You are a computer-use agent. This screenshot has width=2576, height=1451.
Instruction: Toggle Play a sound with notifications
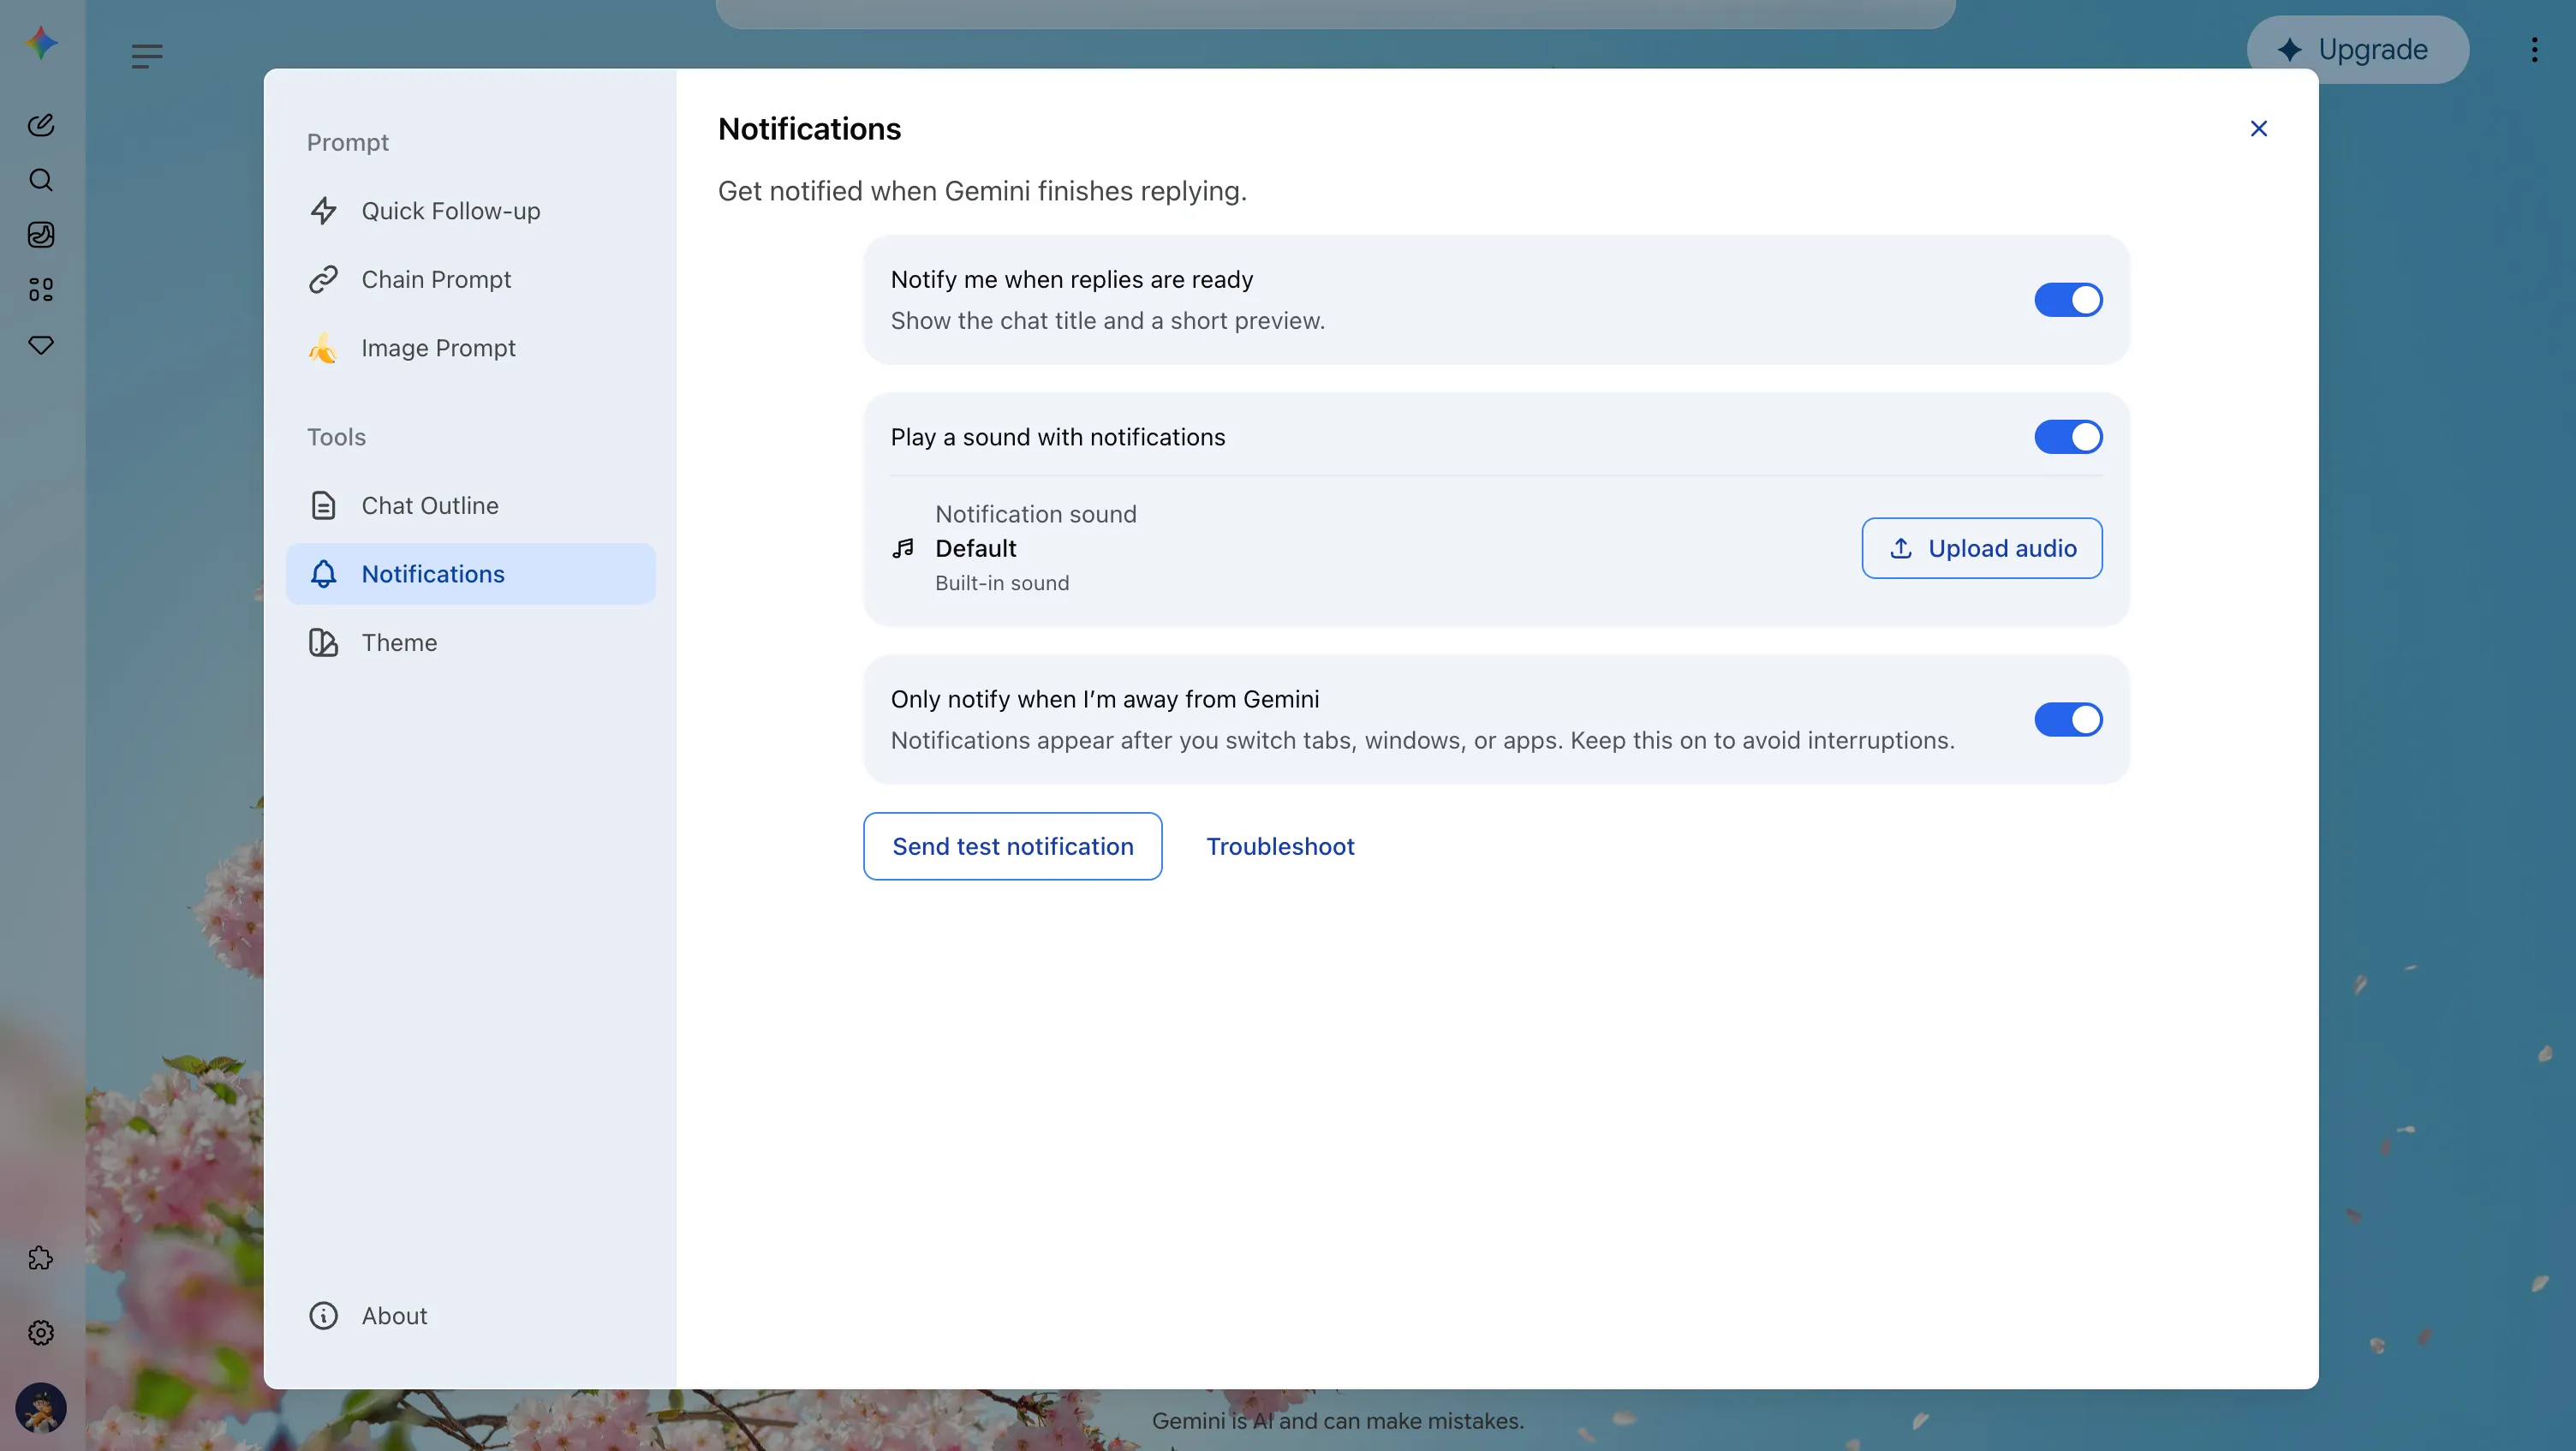(2068, 437)
